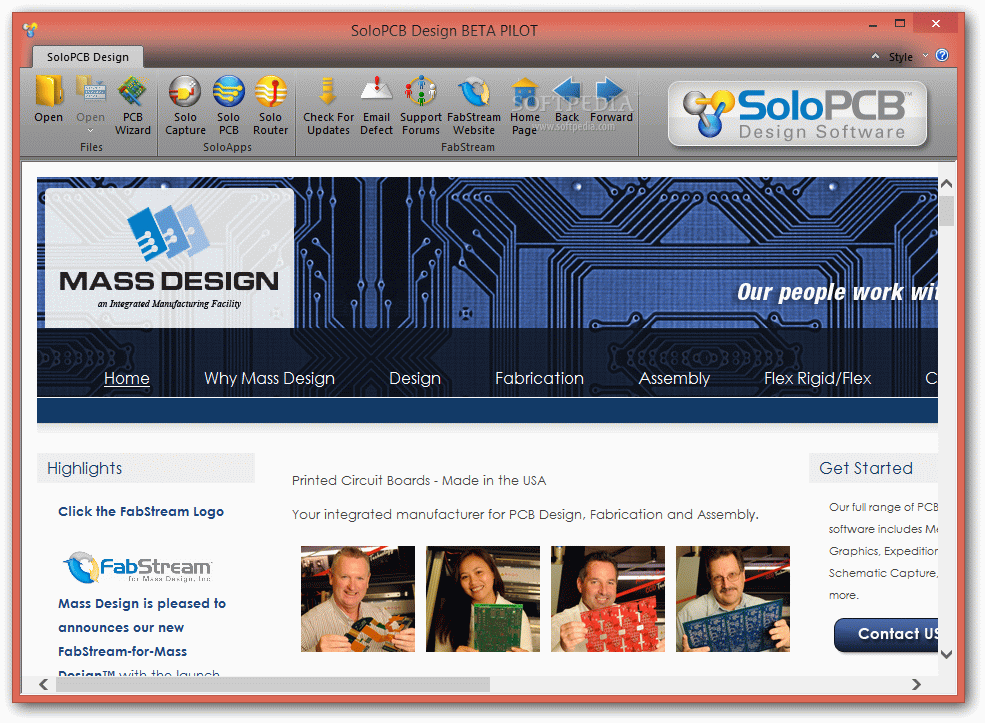Go to the Fabrication page
The height and width of the screenshot is (723, 985).
click(539, 378)
